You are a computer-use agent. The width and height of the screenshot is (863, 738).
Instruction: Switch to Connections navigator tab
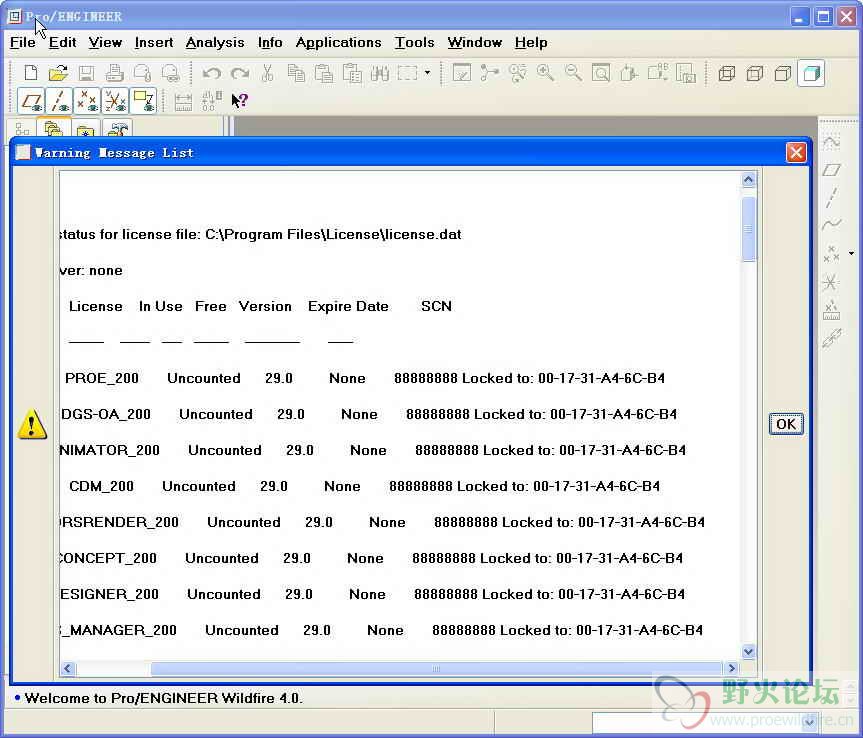point(117,130)
